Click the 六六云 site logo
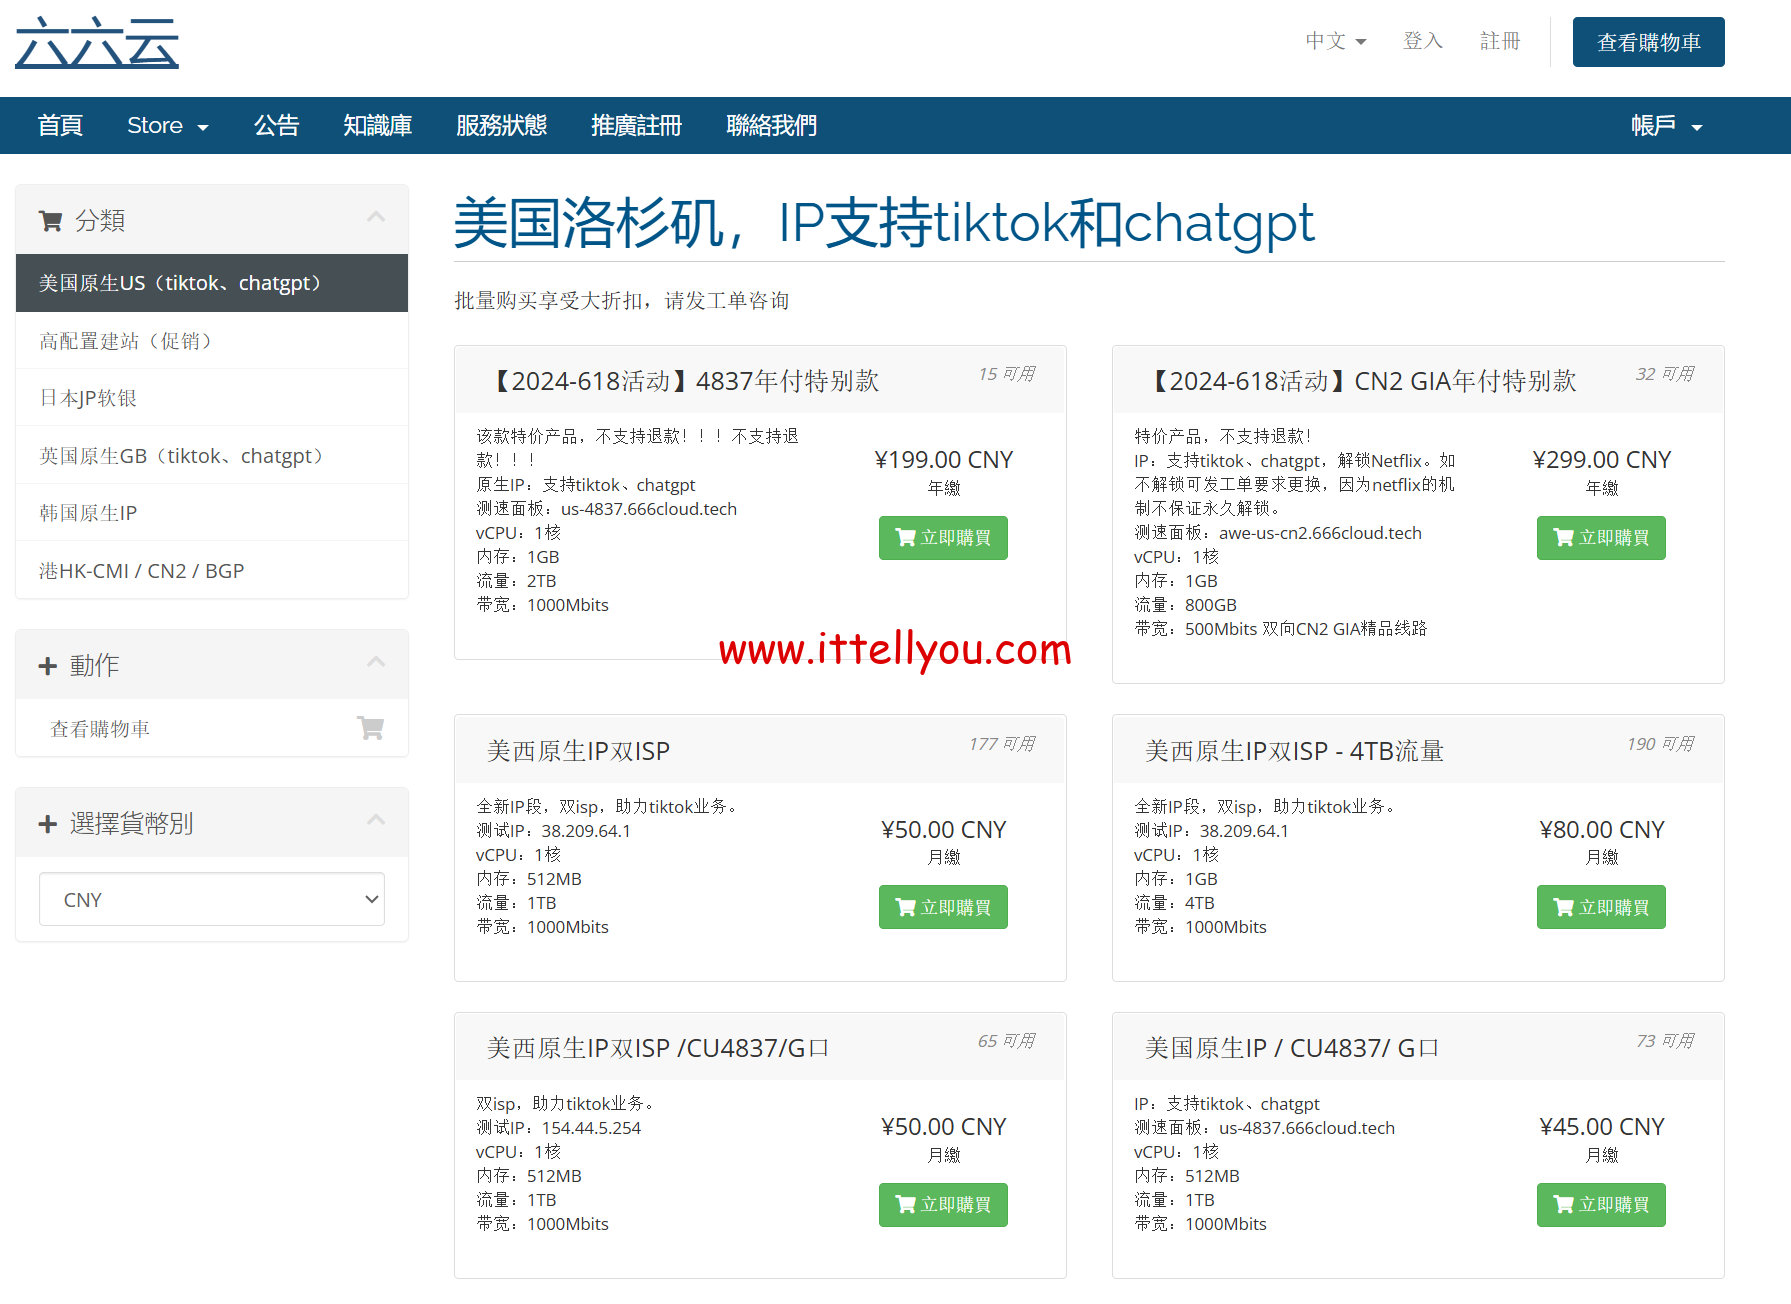1791x1304 pixels. [x=97, y=43]
